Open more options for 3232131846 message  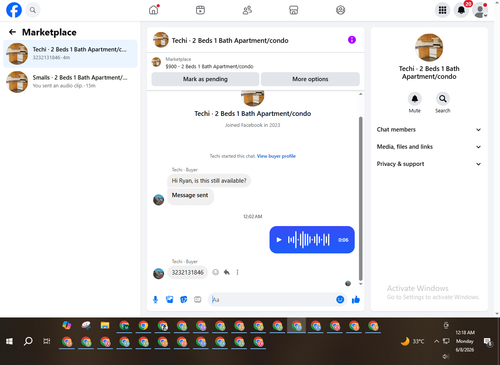click(x=237, y=272)
